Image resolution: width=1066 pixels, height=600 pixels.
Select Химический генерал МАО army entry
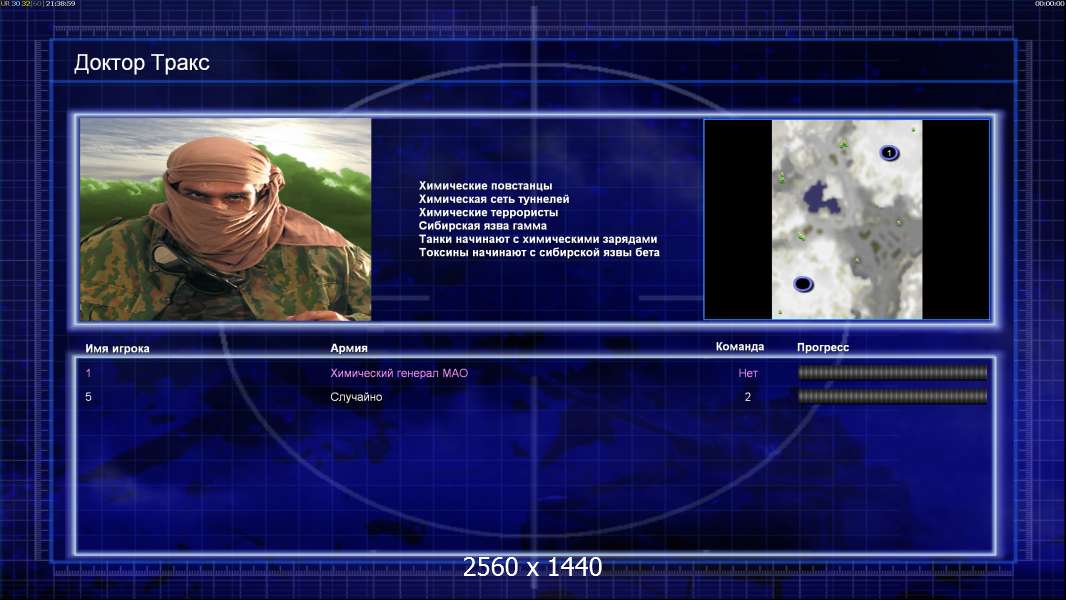coord(399,373)
